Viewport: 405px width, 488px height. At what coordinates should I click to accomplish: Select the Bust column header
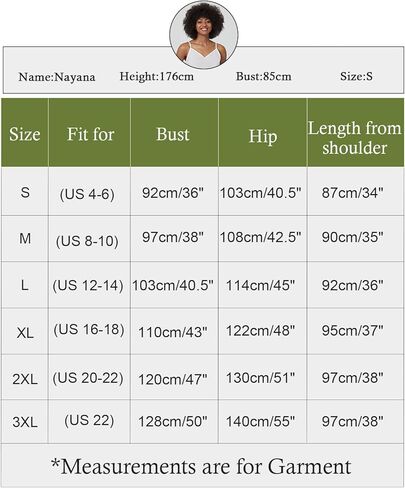click(x=173, y=134)
